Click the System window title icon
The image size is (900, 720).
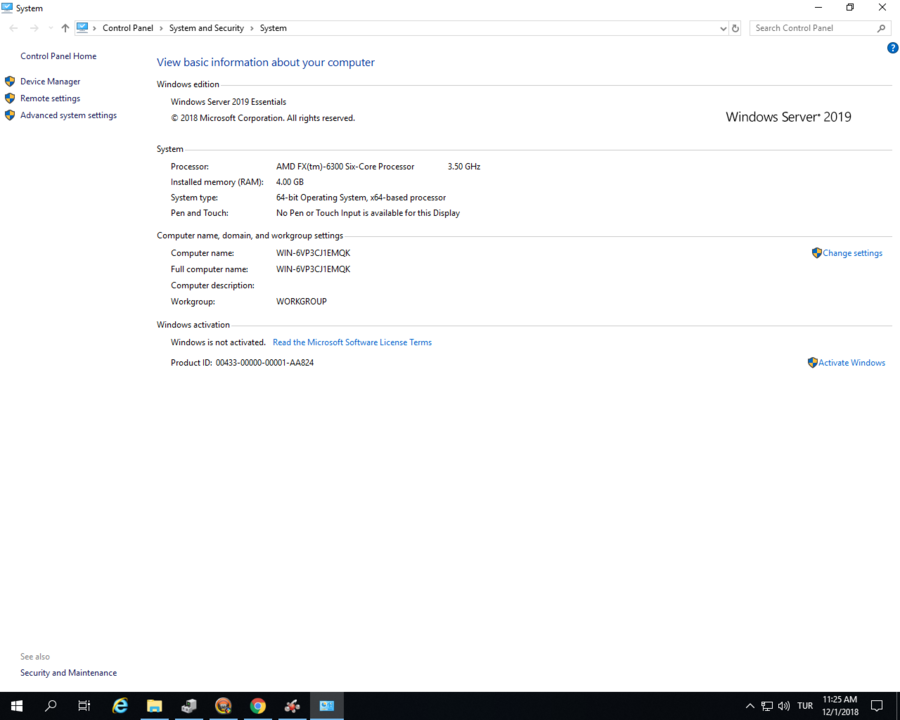click(x=7, y=8)
